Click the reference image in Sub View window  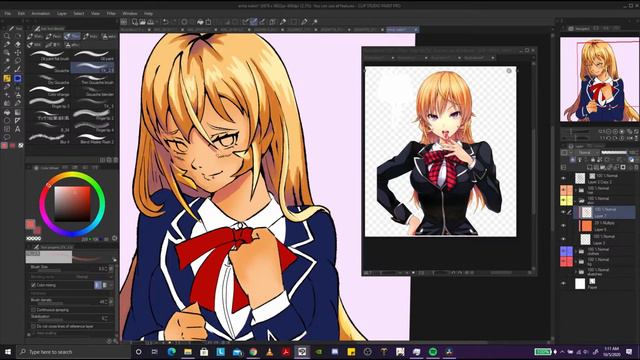pyautogui.click(x=440, y=151)
